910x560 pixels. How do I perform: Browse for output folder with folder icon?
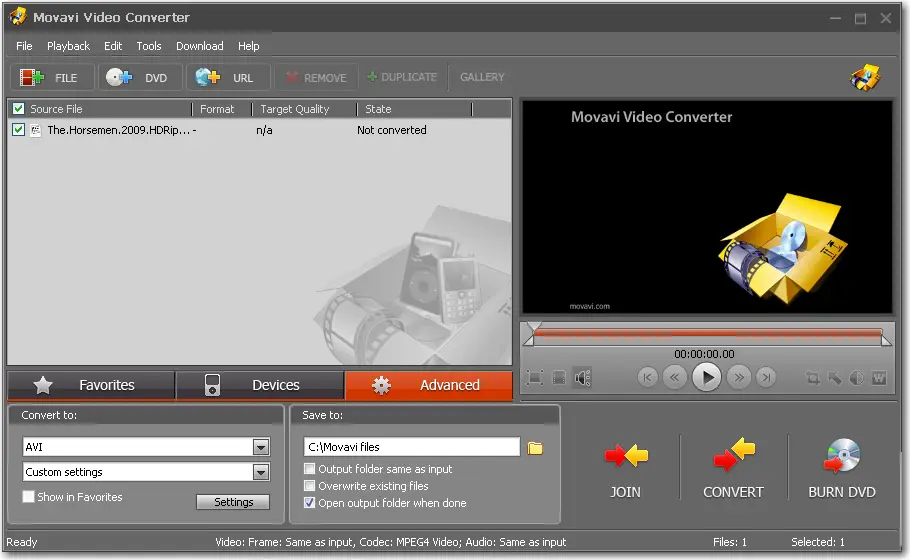click(535, 448)
